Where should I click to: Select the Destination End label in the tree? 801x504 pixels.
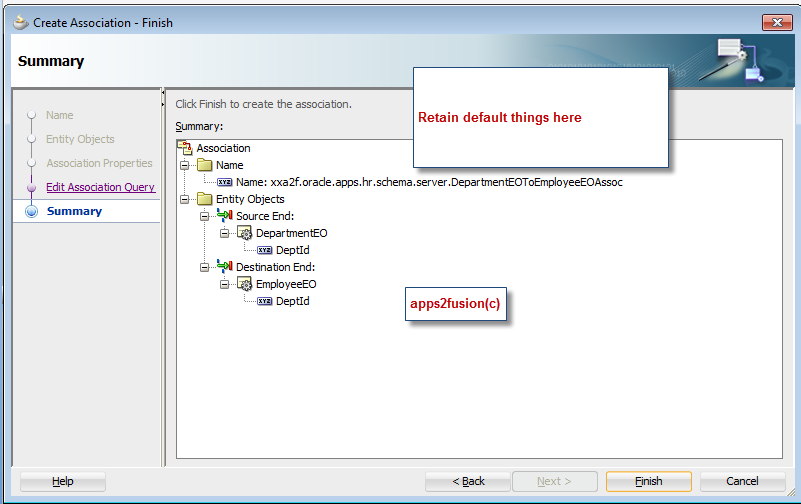point(275,267)
